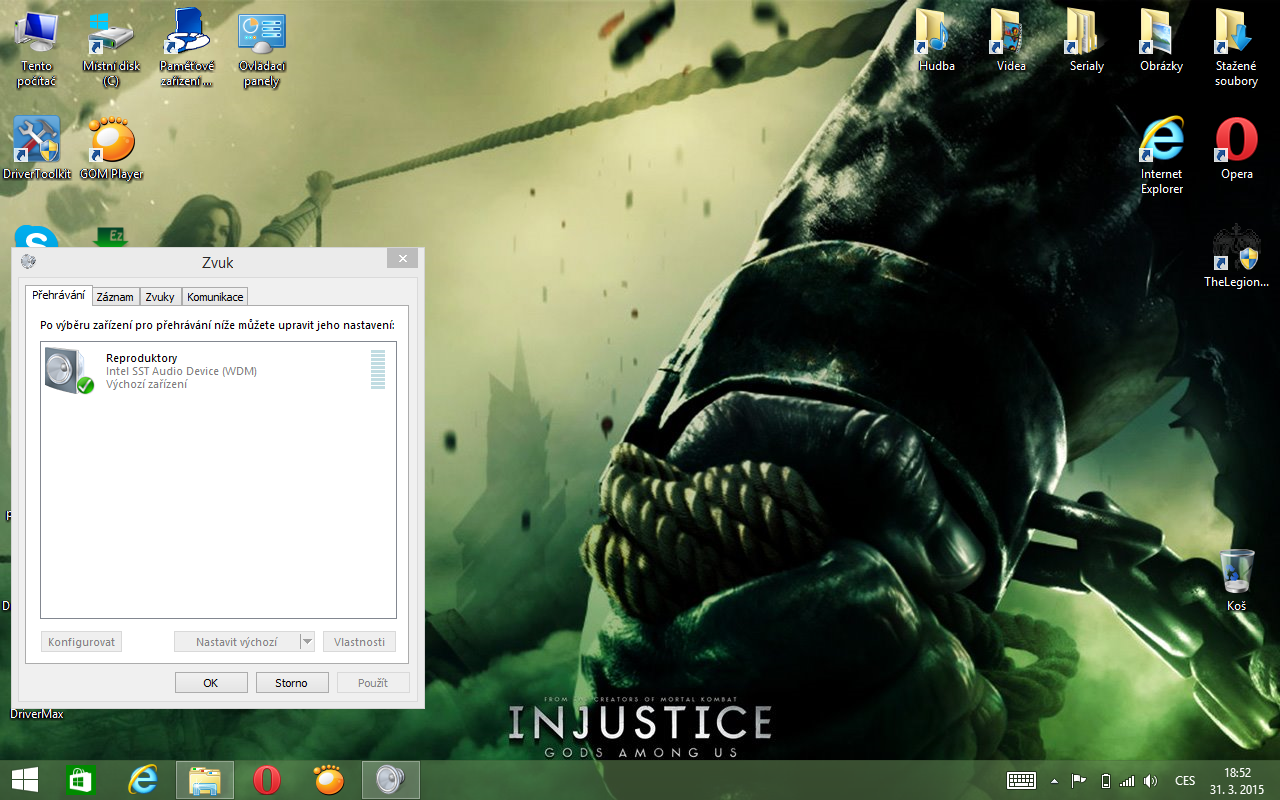Click the Zvuk sound window taskbar button
1280x800 pixels.
391,780
